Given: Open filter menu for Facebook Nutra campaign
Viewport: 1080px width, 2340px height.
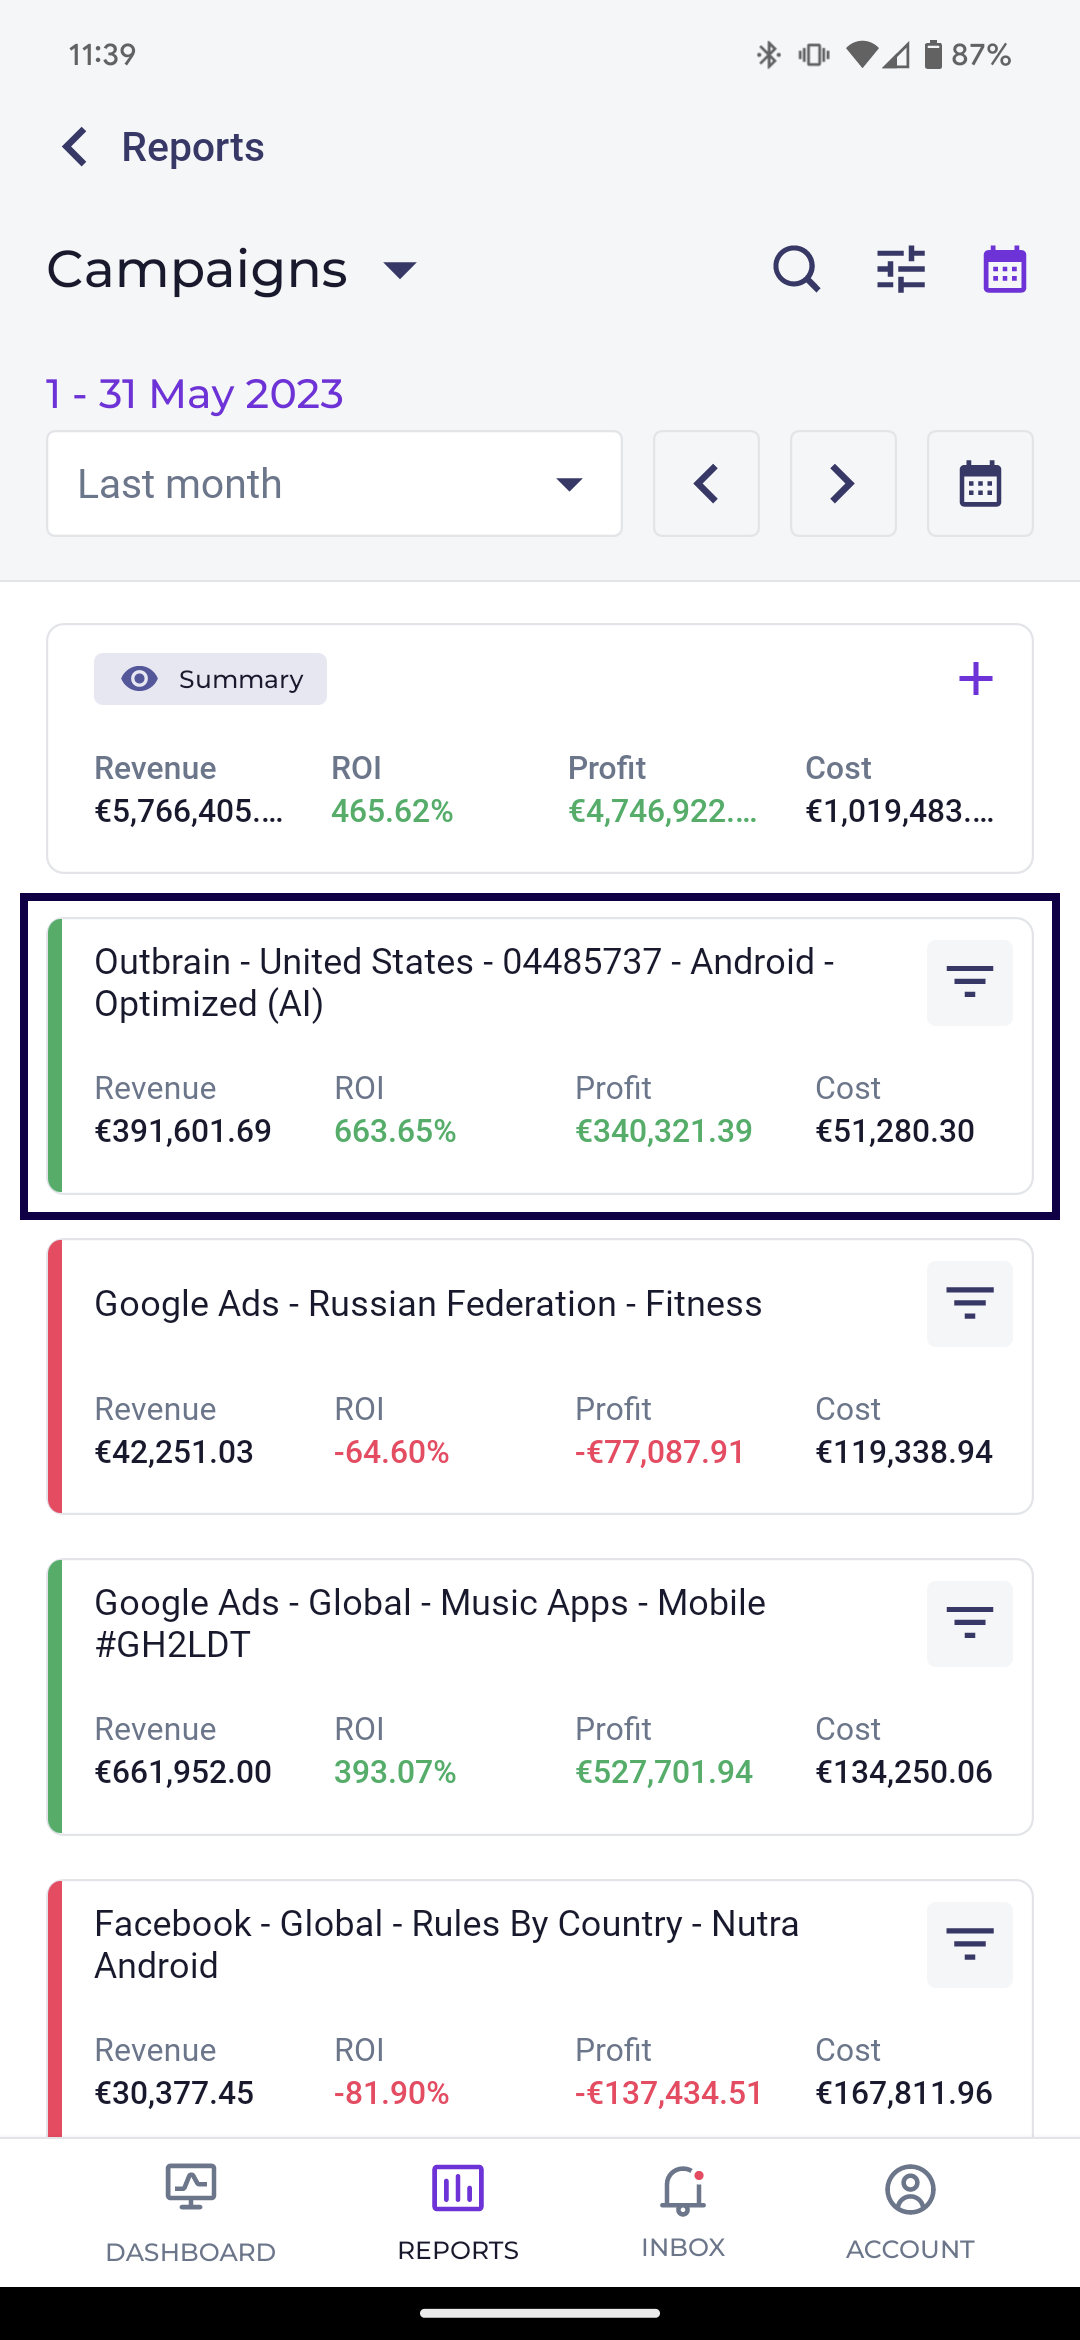Looking at the screenshot, I should (969, 1945).
